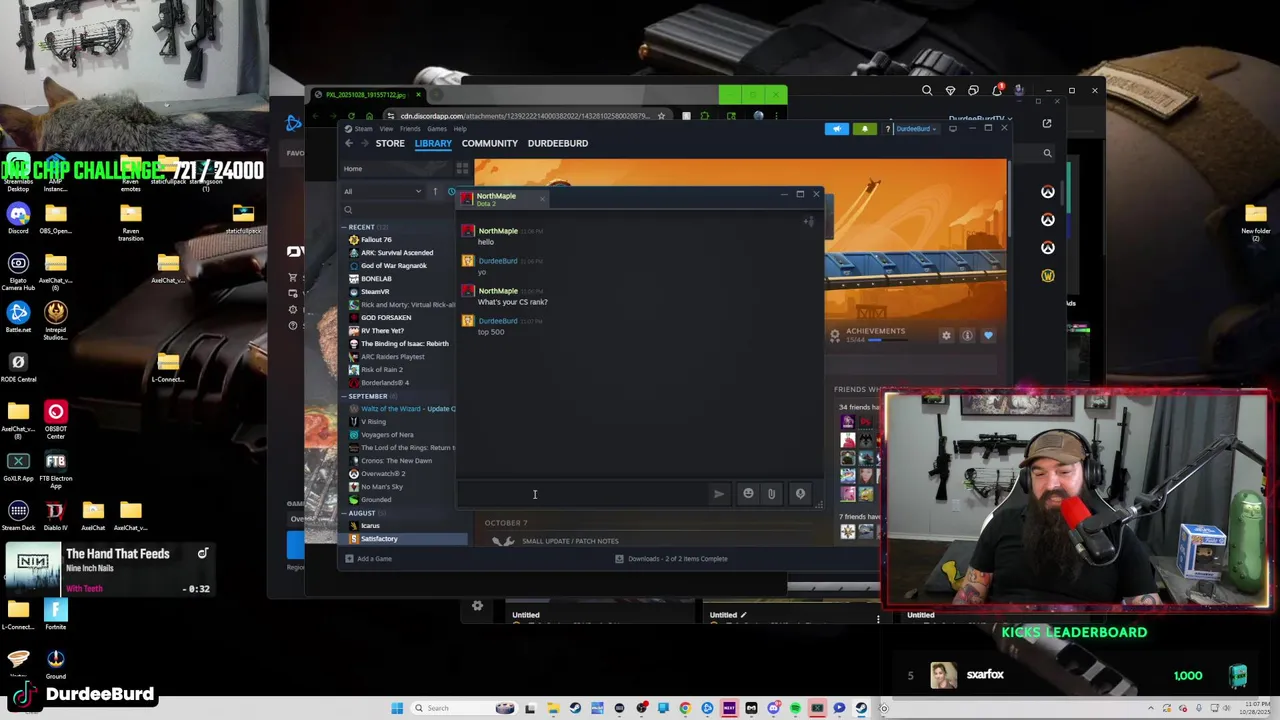Select ARC Raiders Playtest in library
Viewport: 1280px width, 720px height.
point(392,357)
